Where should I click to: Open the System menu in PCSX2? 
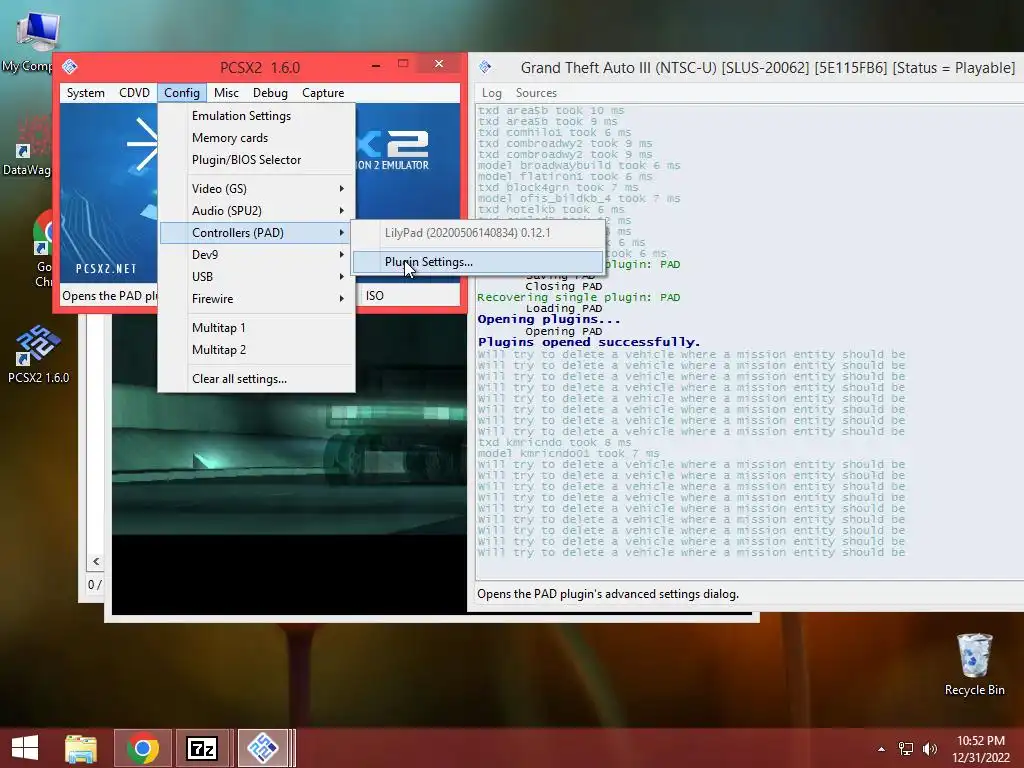86,93
